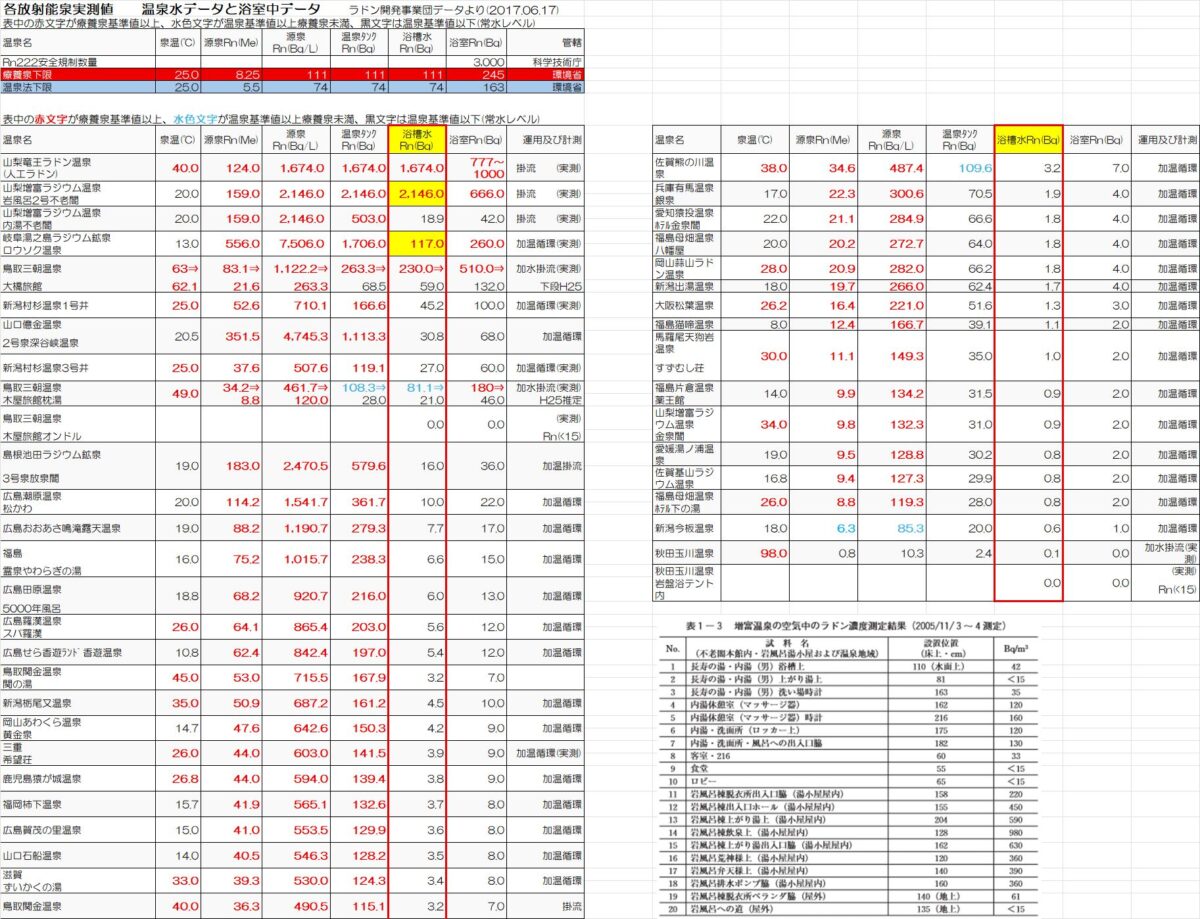1200x919 pixels.
Task: Click the 4,745.3 cell for 山口俵金温泉
Action: pos(299,338)
